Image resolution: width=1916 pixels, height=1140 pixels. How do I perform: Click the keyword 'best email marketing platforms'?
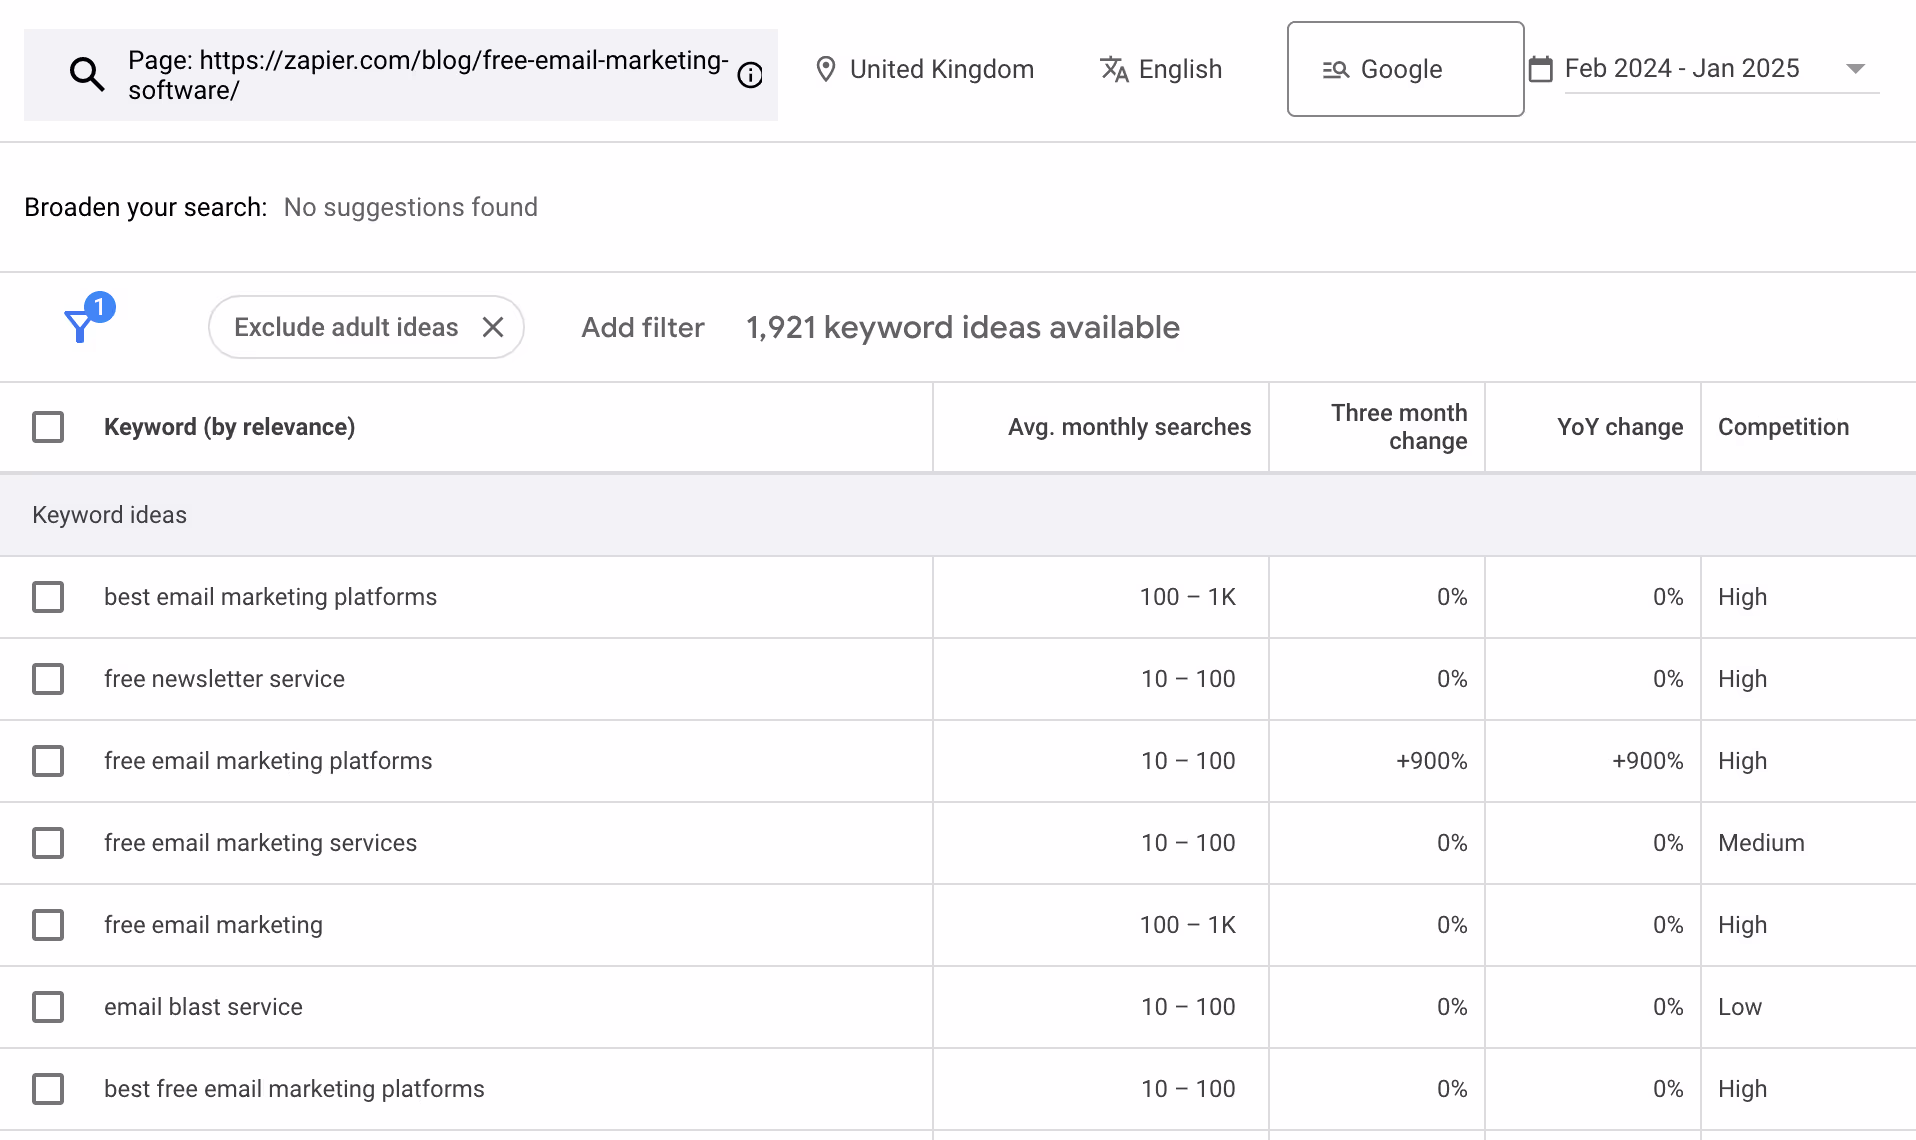tap(270, 597)
